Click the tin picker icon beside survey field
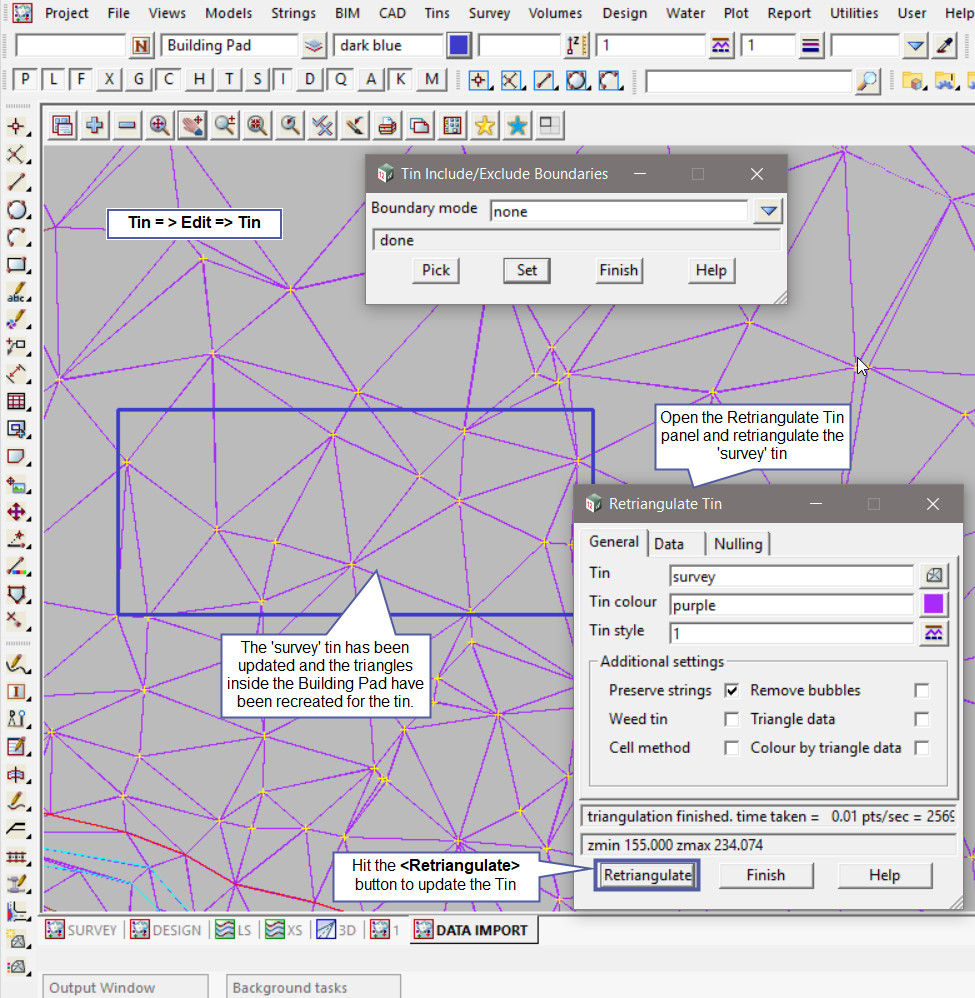The height and width of the screenshot is (998, 975). [933, 576]
